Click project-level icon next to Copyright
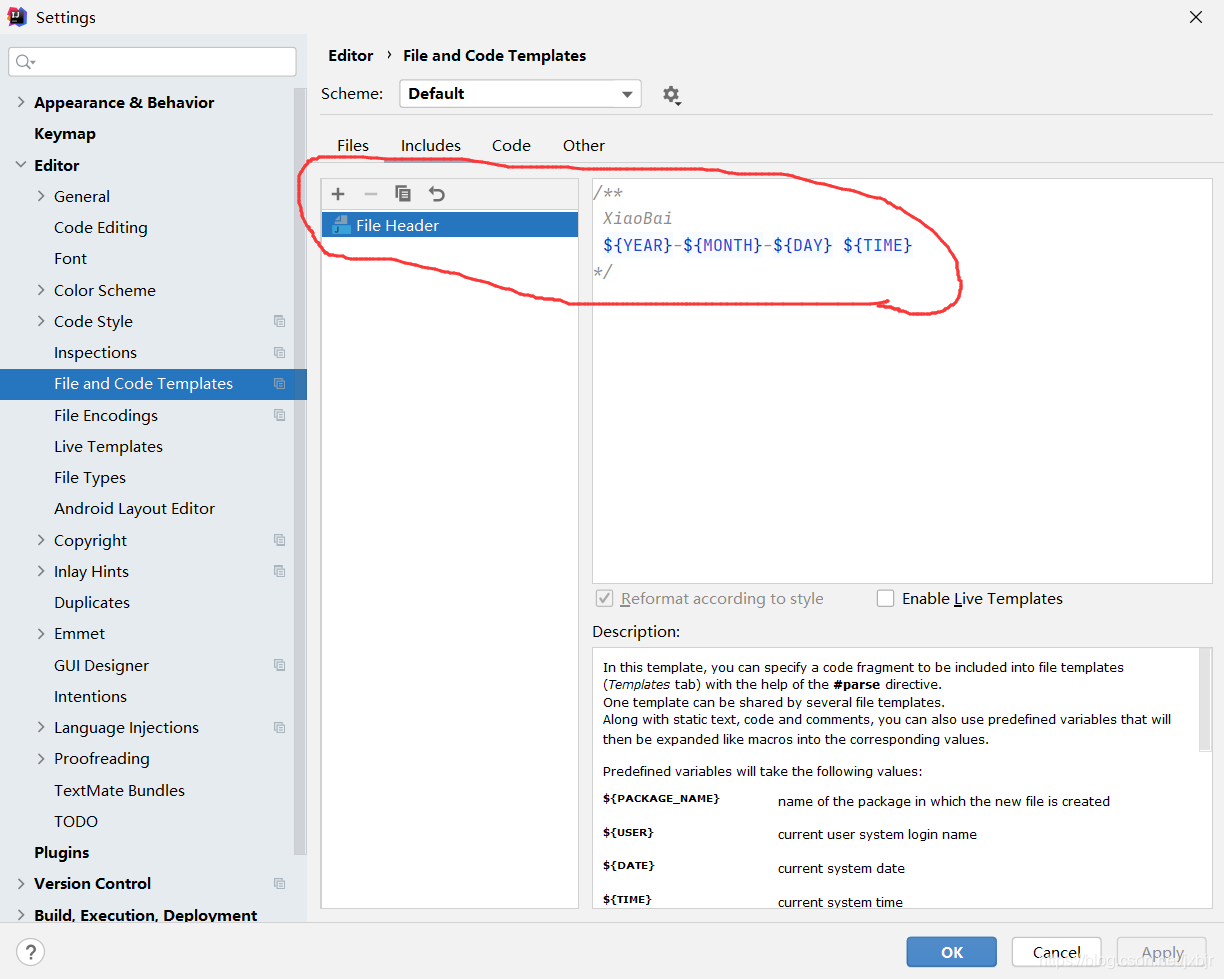Screen dimensions: 1224x979 coord(279,540)
